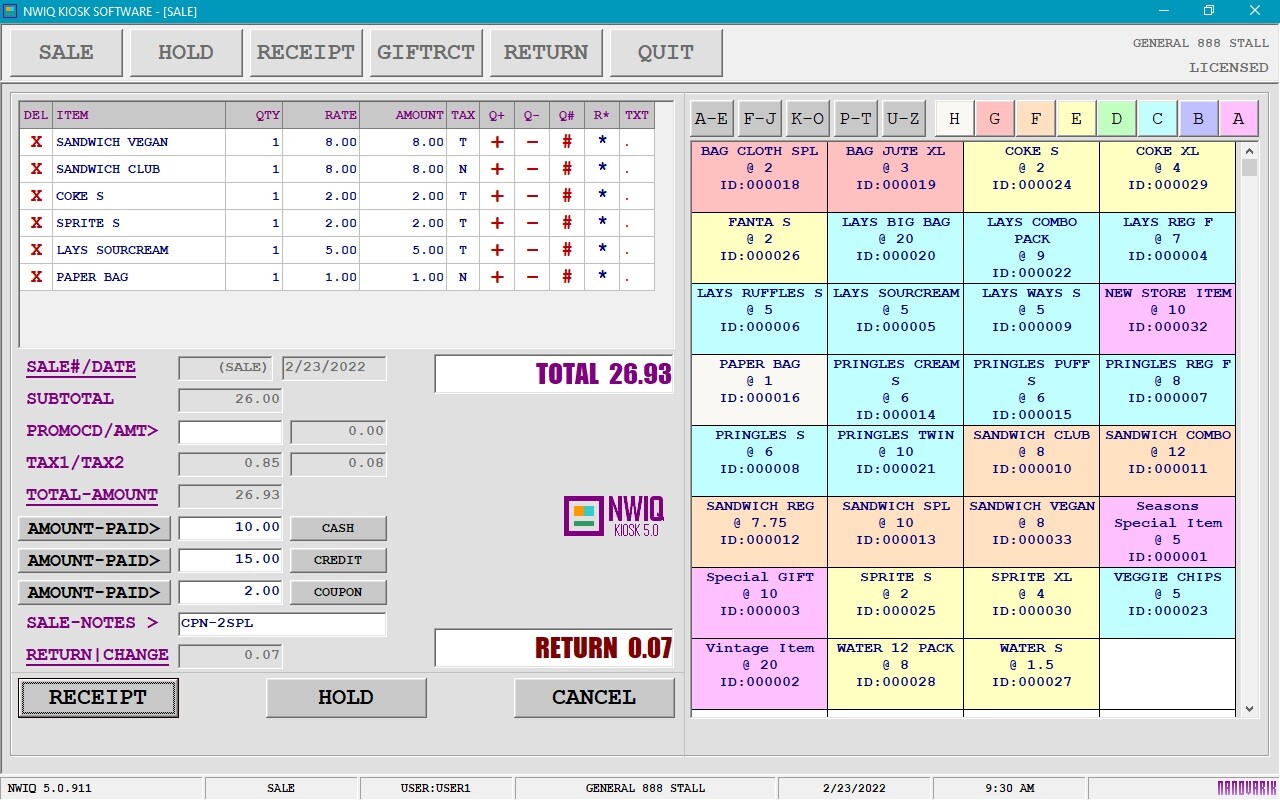1280x800 pixels.
Task: Click the bottom RECEIPT button to finish sale
Action: coord(98,698)
